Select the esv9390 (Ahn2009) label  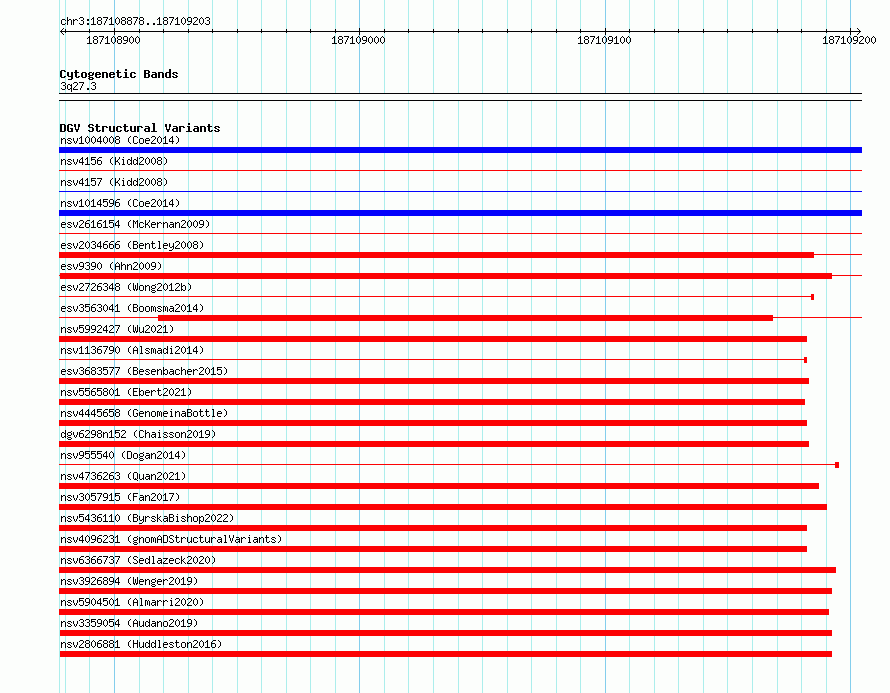point(111,266)
